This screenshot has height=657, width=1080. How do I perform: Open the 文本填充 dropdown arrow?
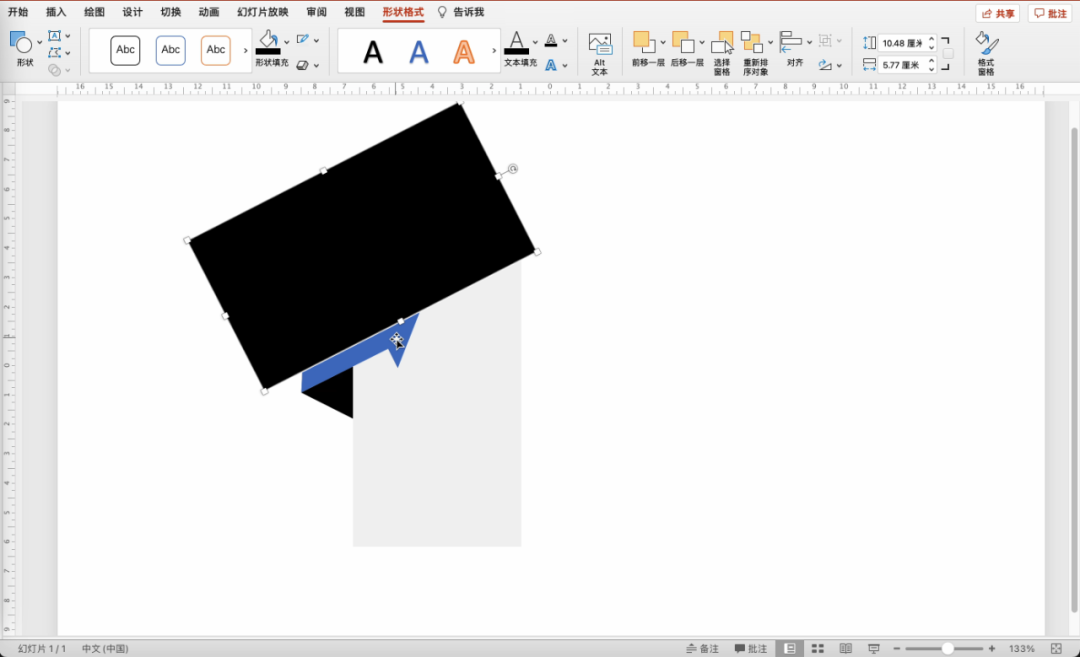click(535, 42)
